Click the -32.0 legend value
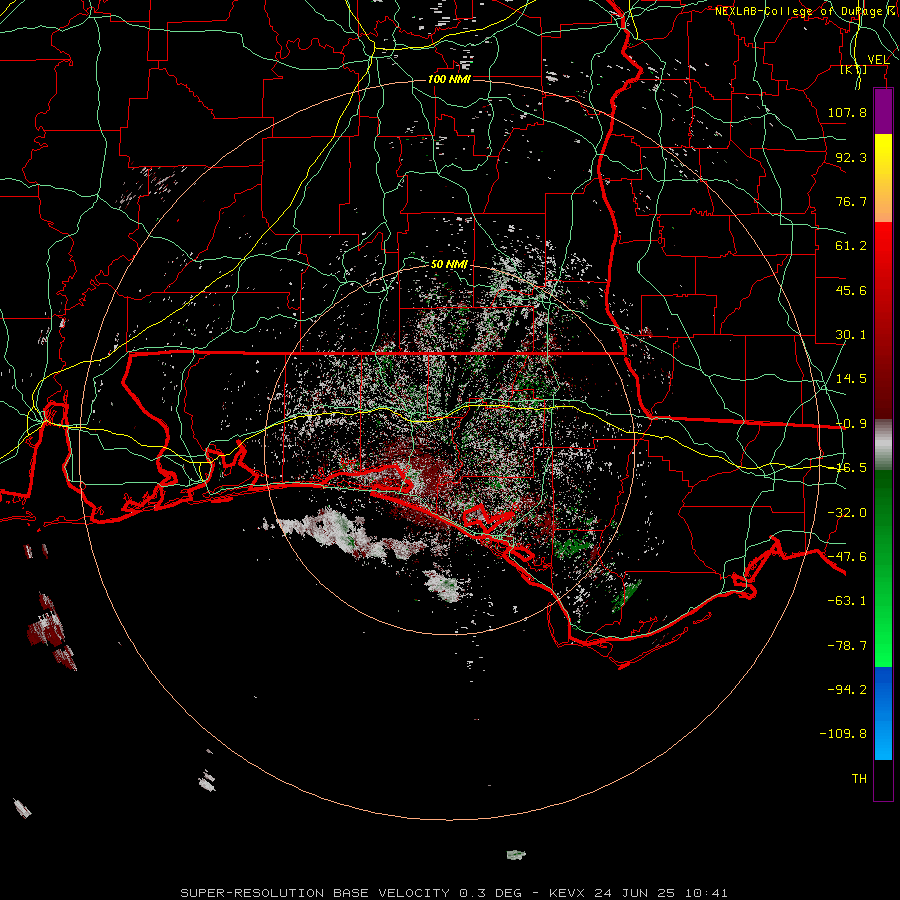This screenshot has width=900, height=900. 847,513
